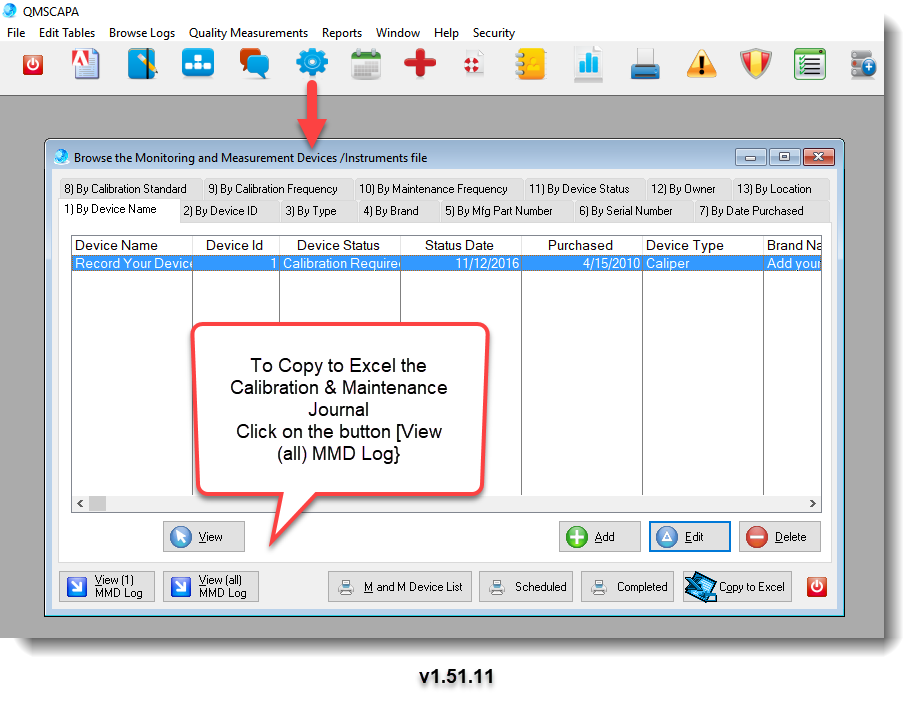Open the PDF document toolbar icon

coord(85,62)
